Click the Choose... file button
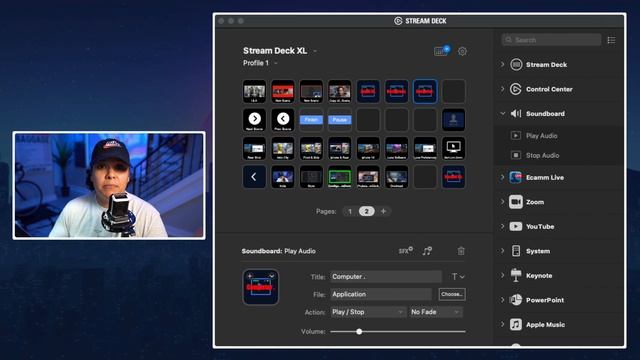This screenshot has height=360, width=640. (x=452, y=294)
